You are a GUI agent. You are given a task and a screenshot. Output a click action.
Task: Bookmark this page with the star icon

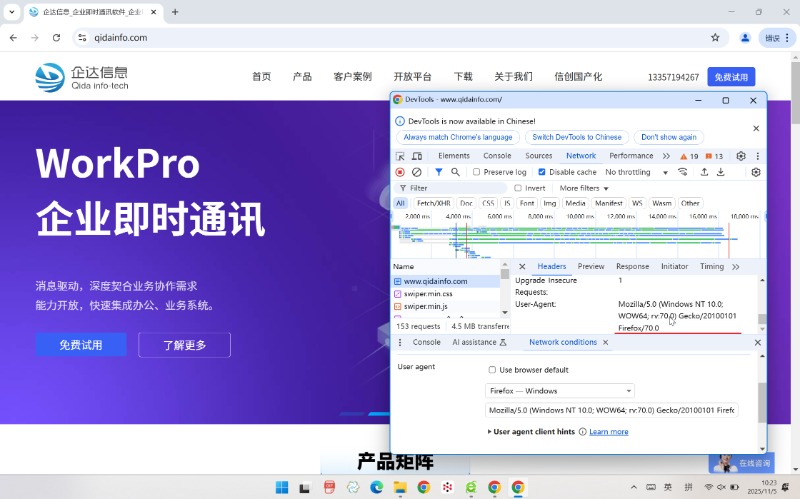pos(715,37)
